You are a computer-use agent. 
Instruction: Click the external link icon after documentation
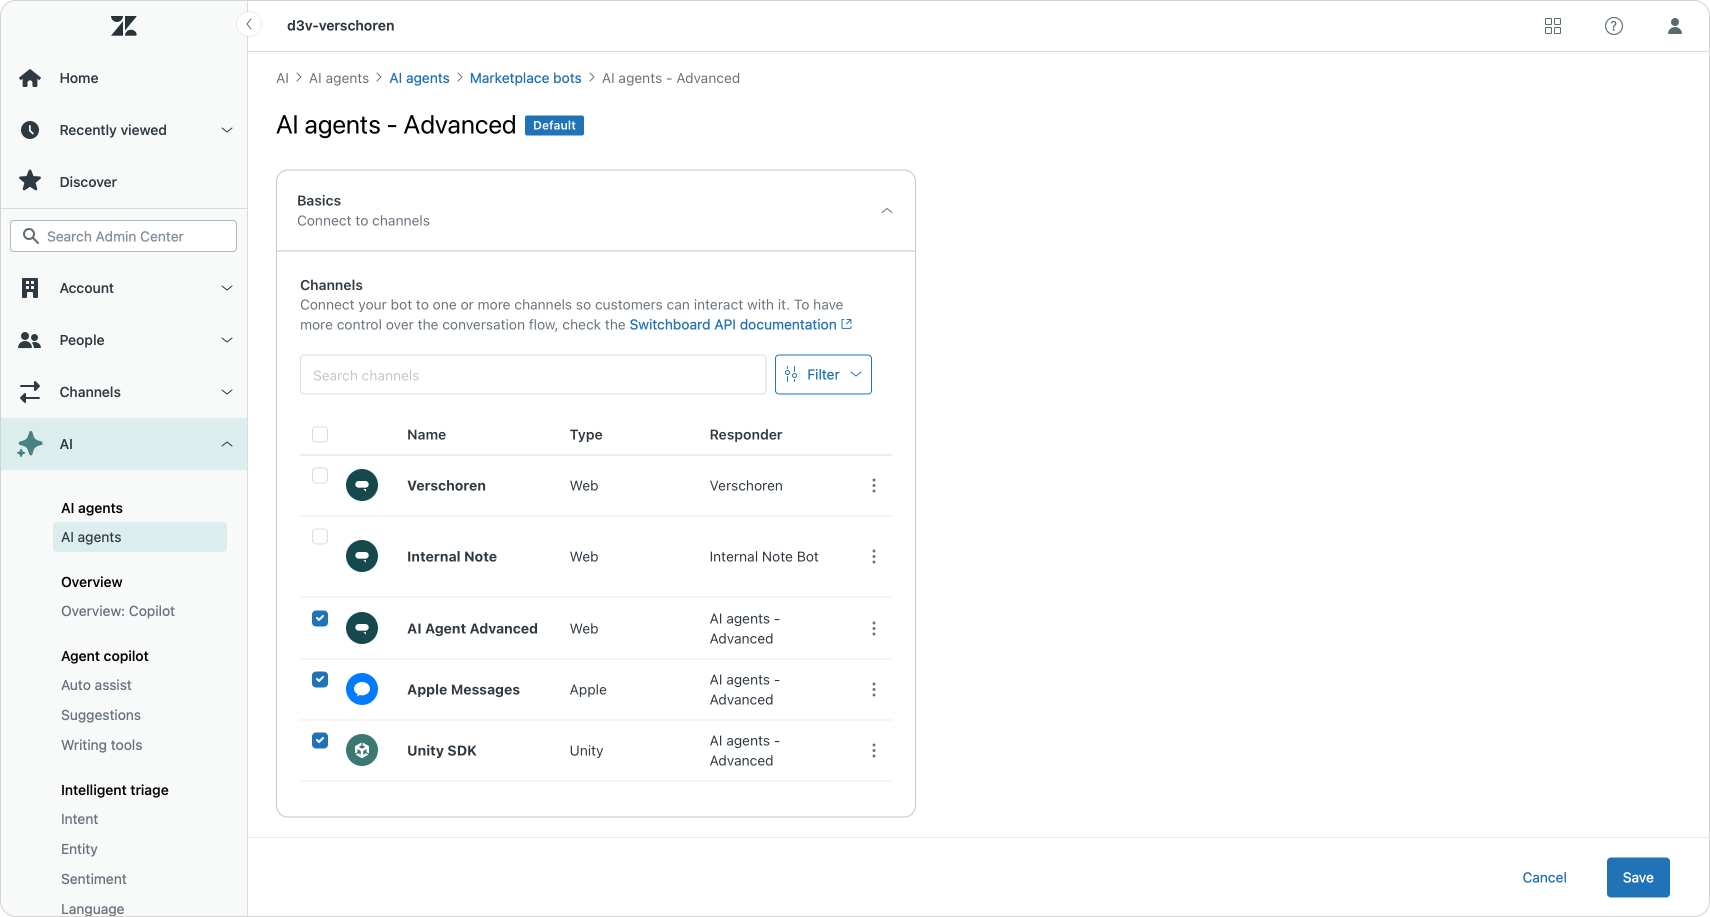click(847, 324)
